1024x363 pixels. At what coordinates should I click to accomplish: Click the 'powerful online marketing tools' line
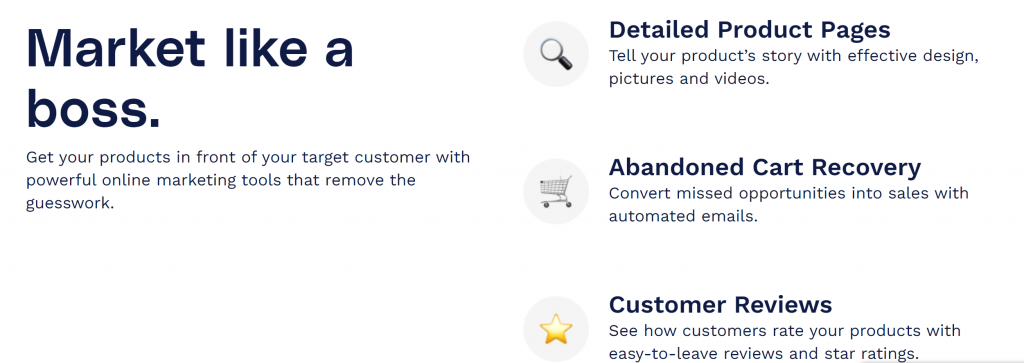tap(221, 180)
